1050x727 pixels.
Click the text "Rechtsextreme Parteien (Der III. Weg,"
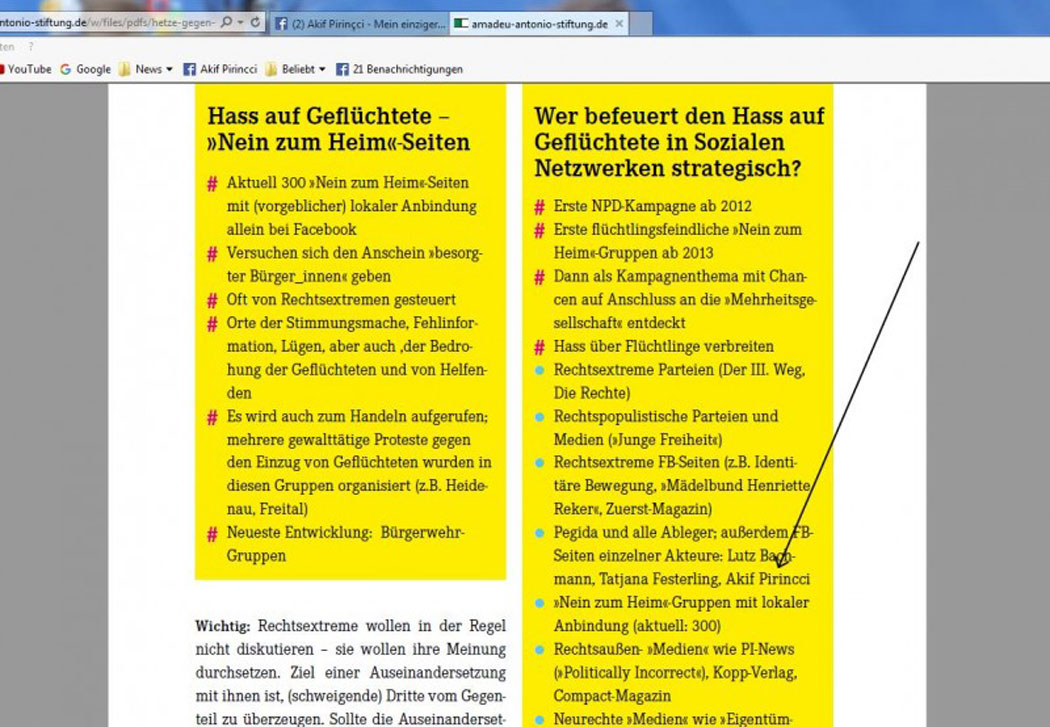[x=679, y=370]
